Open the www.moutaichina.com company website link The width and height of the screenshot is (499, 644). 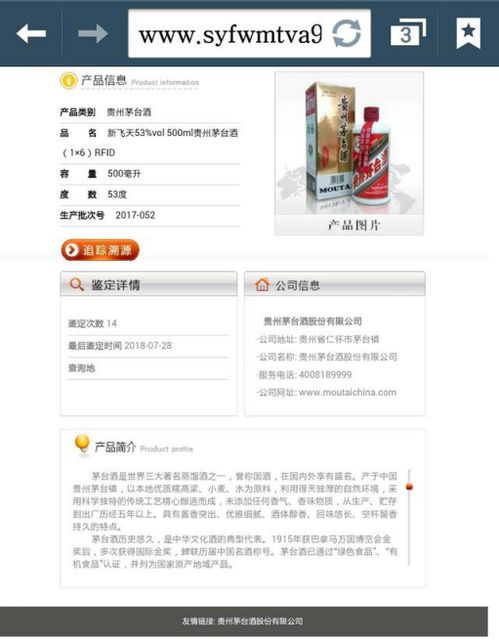(x=347, y=392)
